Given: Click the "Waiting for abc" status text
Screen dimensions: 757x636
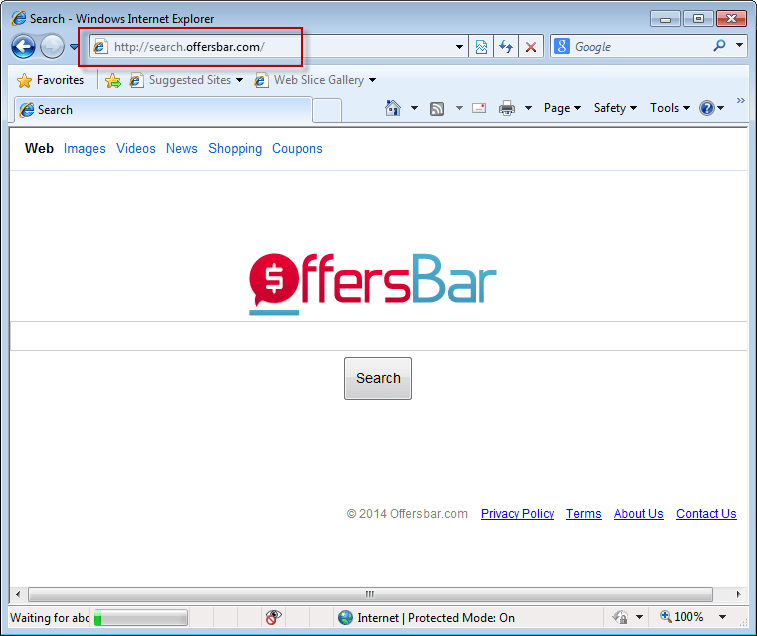Looking at the screenshot, I should (x=50, y=618).
